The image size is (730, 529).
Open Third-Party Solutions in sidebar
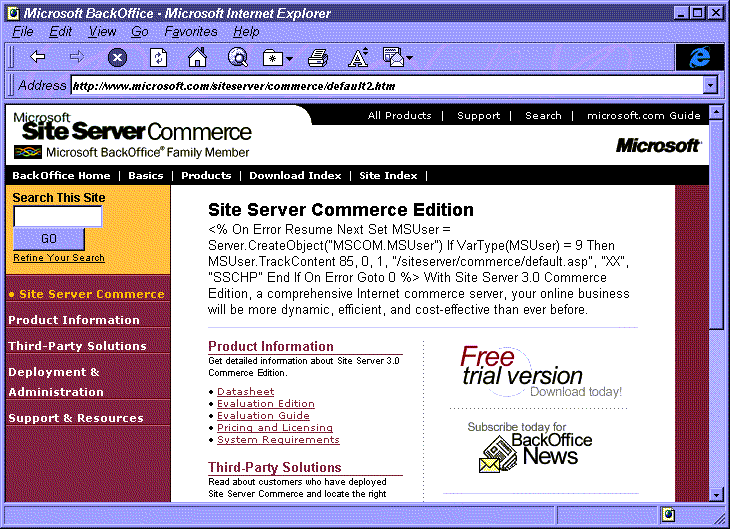pyautogui.click(x=77, y=346)
